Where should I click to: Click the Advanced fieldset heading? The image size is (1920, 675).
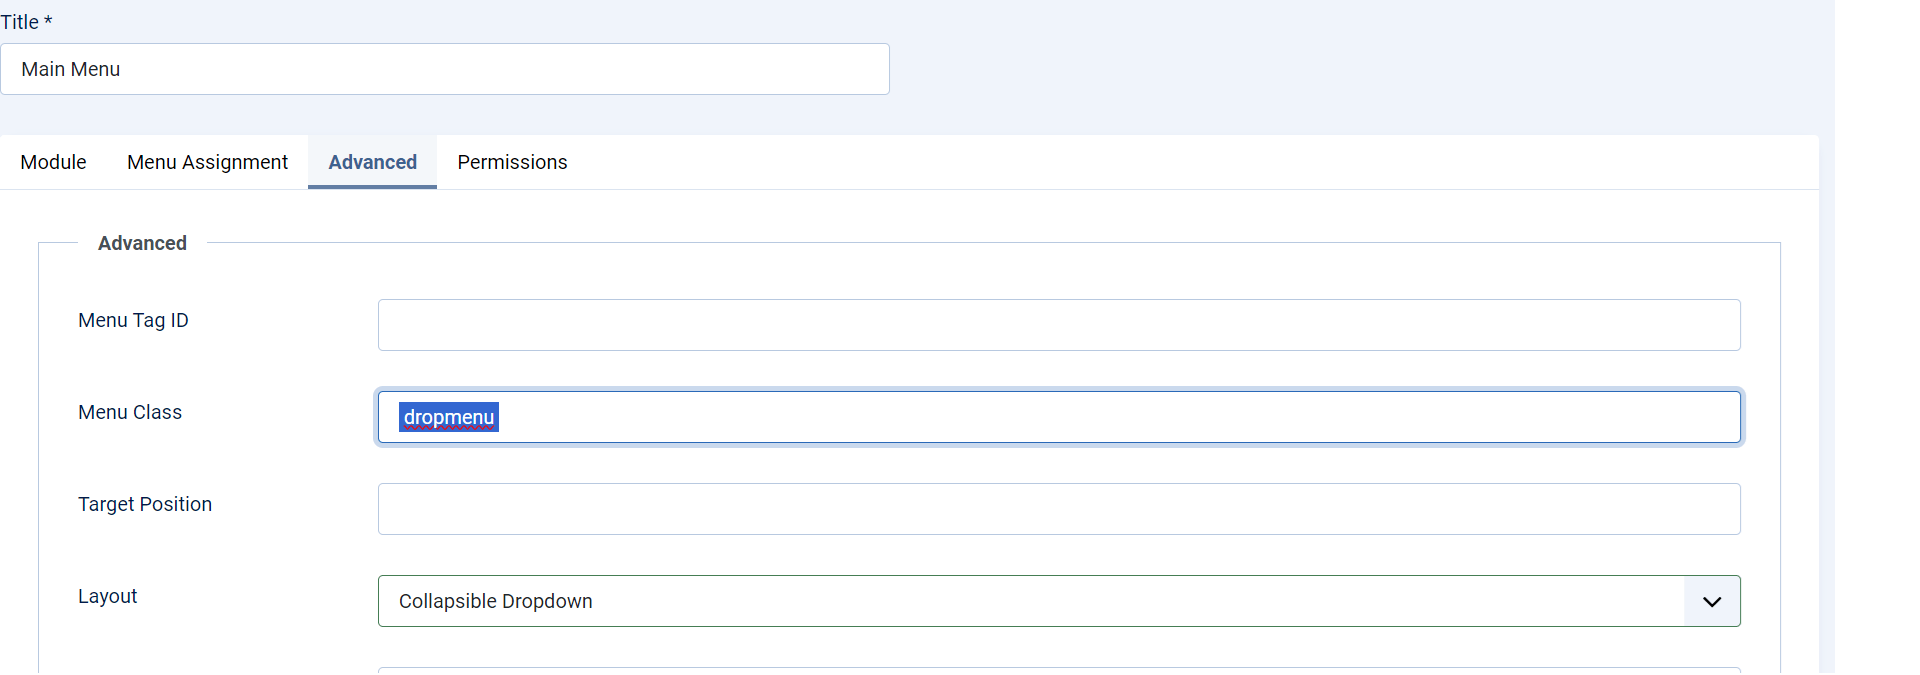(x=142, y=243)
